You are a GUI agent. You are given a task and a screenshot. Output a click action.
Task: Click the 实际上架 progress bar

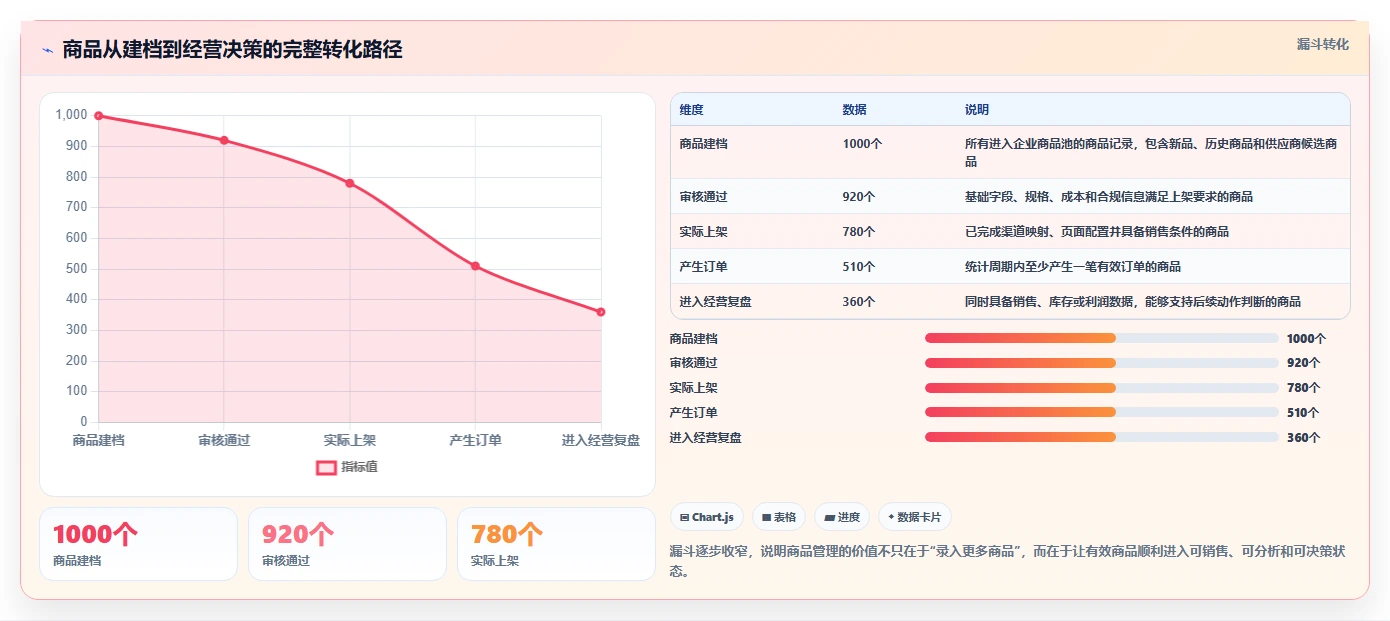pyautogui.click(x=1102, y=388)
